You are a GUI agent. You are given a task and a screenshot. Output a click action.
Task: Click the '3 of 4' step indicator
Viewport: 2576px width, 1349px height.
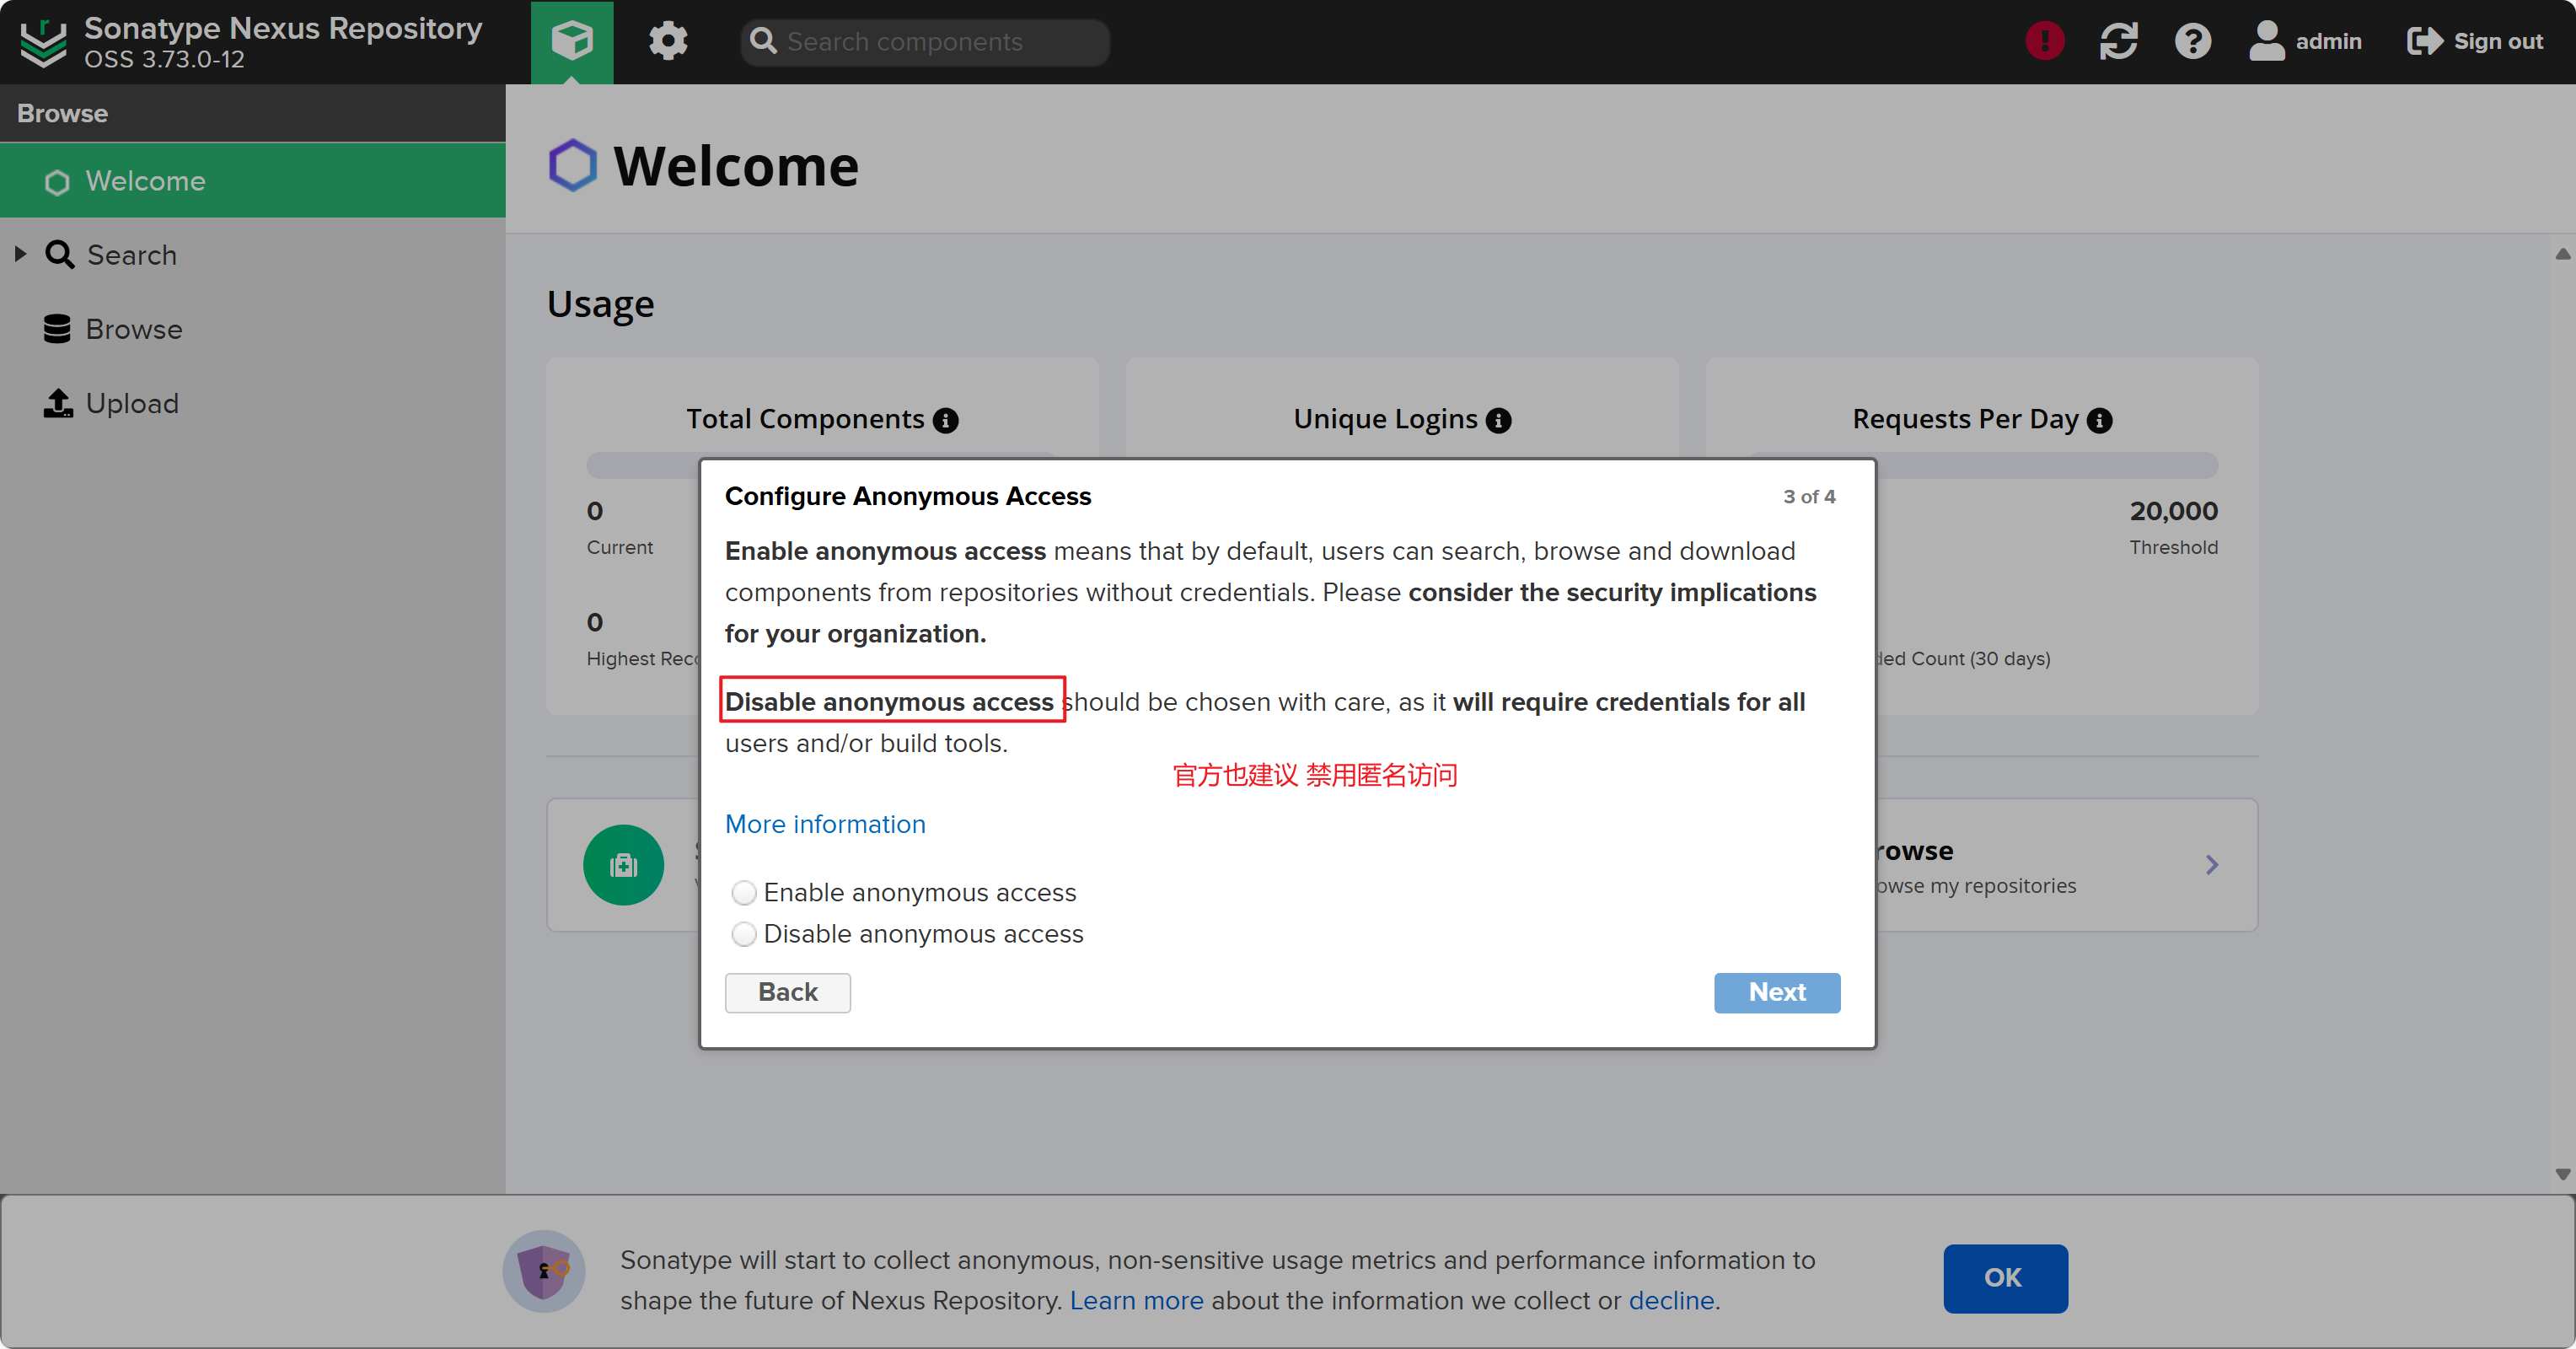pos(1809,496)
